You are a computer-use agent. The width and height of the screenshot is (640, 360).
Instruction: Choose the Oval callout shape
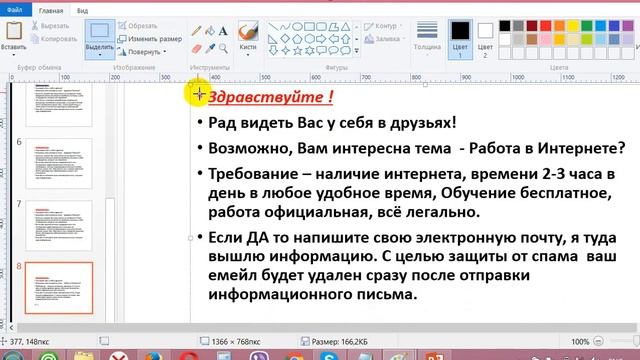(333, 51)
